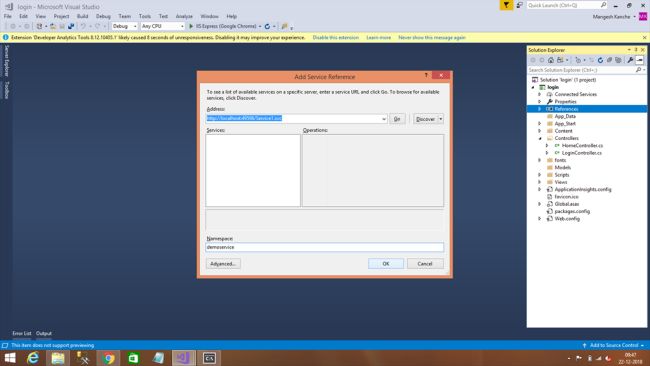Open the File menu
The height and width of the screenshot is (366, 650).
click(x=7, y=16)
